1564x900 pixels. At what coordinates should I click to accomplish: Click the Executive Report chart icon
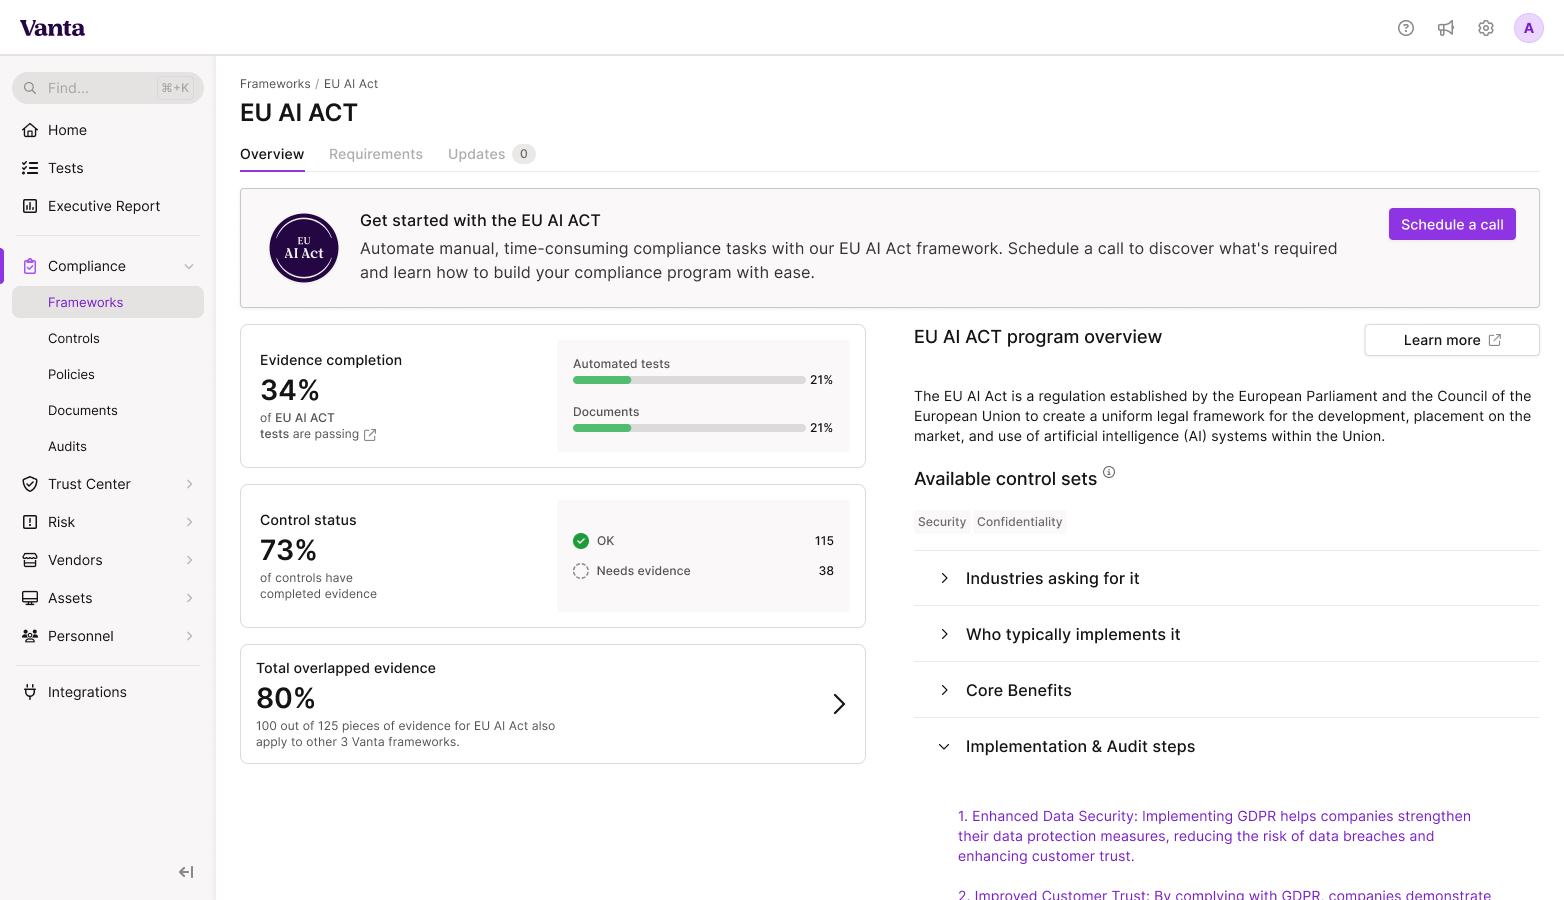(30, 206)
